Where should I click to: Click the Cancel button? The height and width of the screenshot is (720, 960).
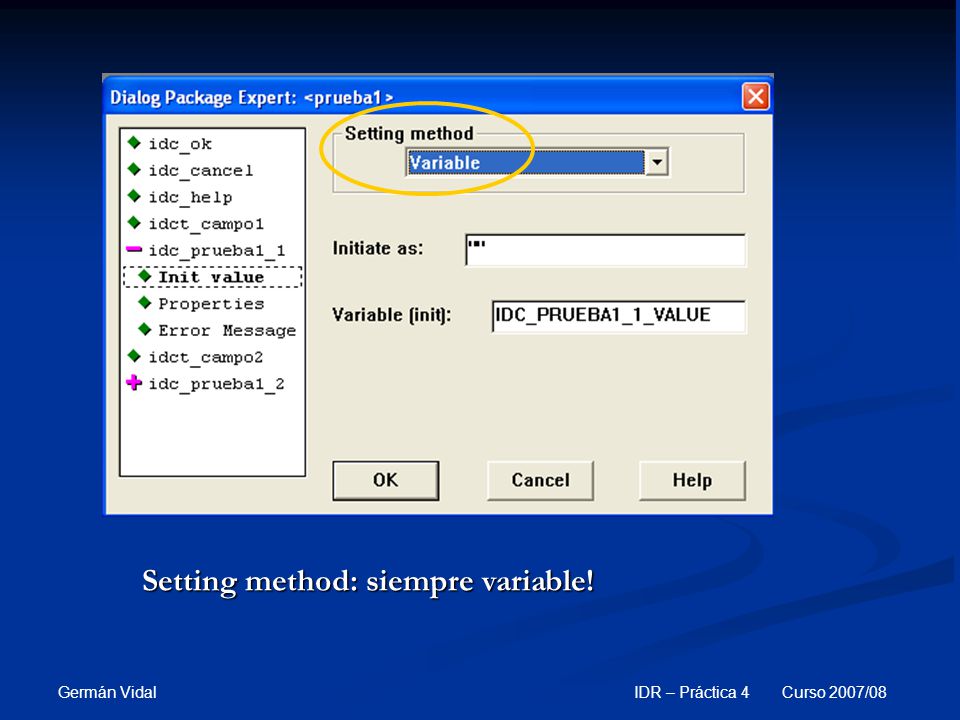(x=541, y=481)
